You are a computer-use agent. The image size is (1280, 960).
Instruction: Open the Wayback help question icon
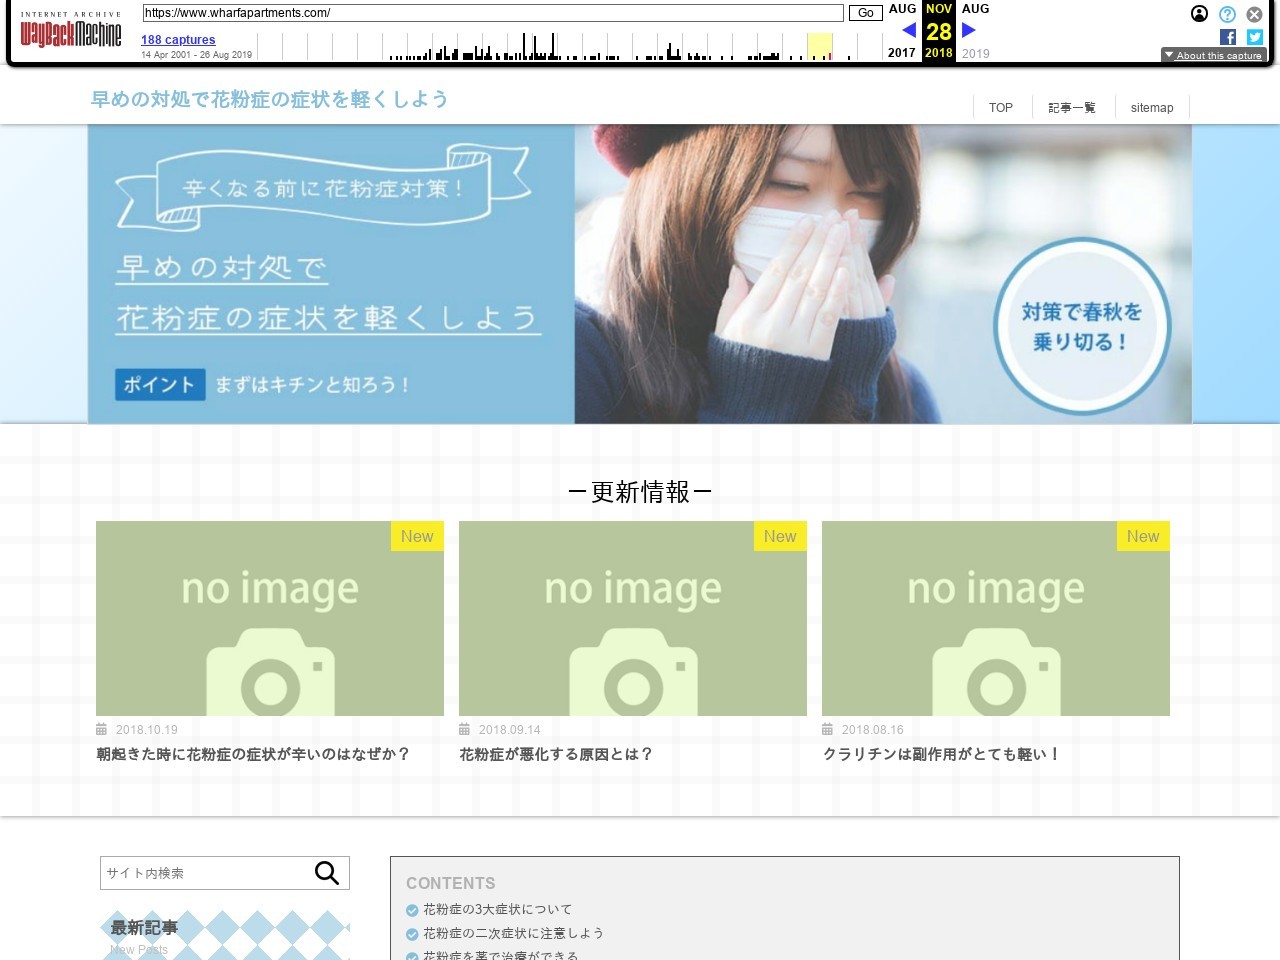coord(1227,14)
